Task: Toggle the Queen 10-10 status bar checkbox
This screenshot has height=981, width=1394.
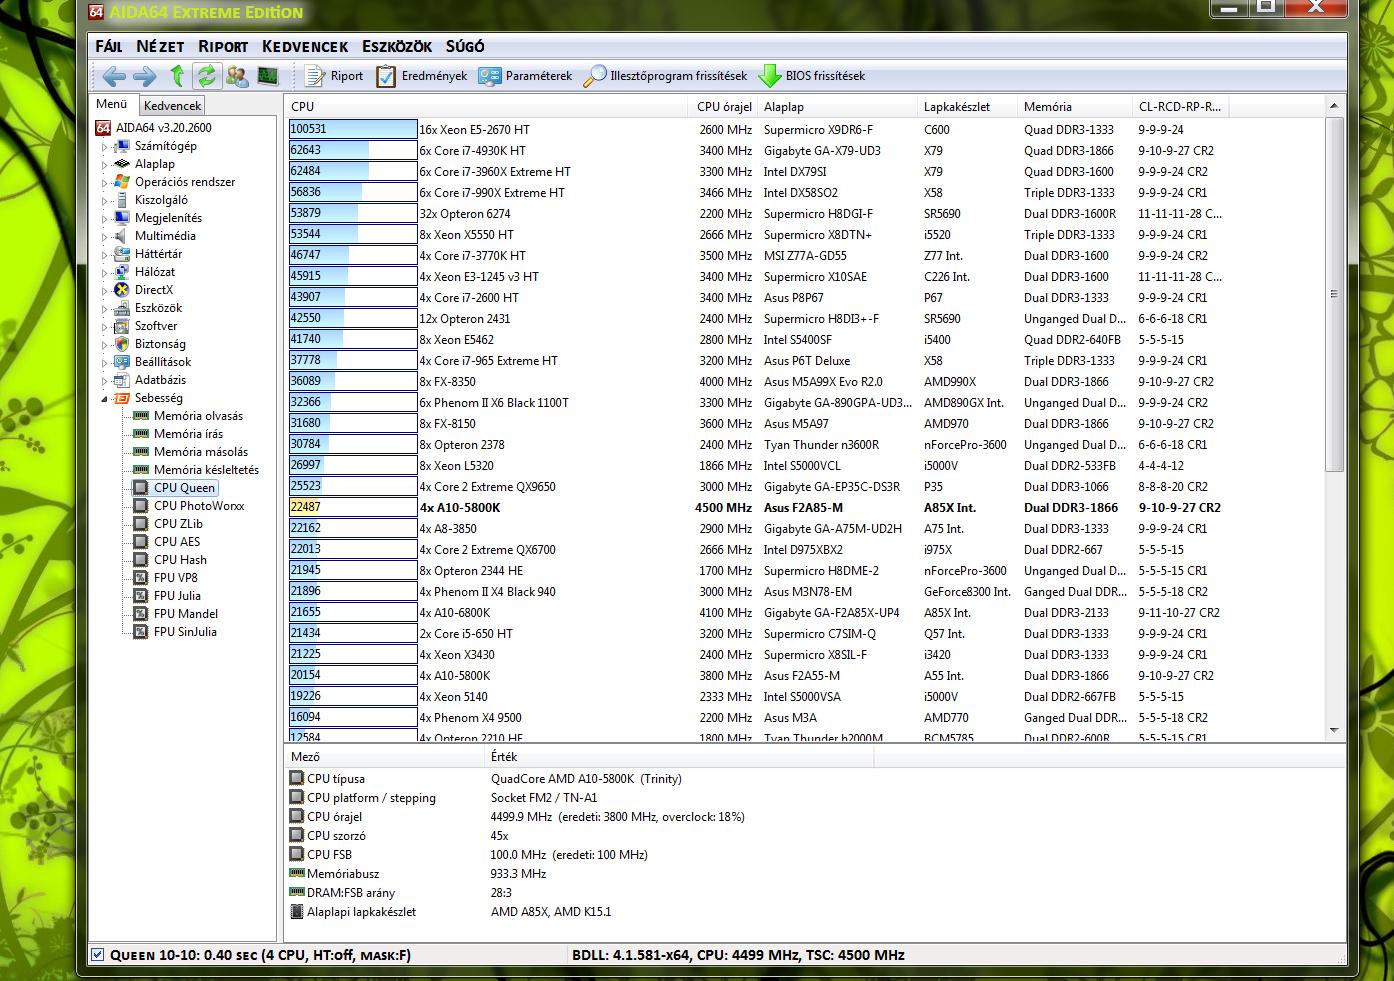Action: (x=97, y=955)
